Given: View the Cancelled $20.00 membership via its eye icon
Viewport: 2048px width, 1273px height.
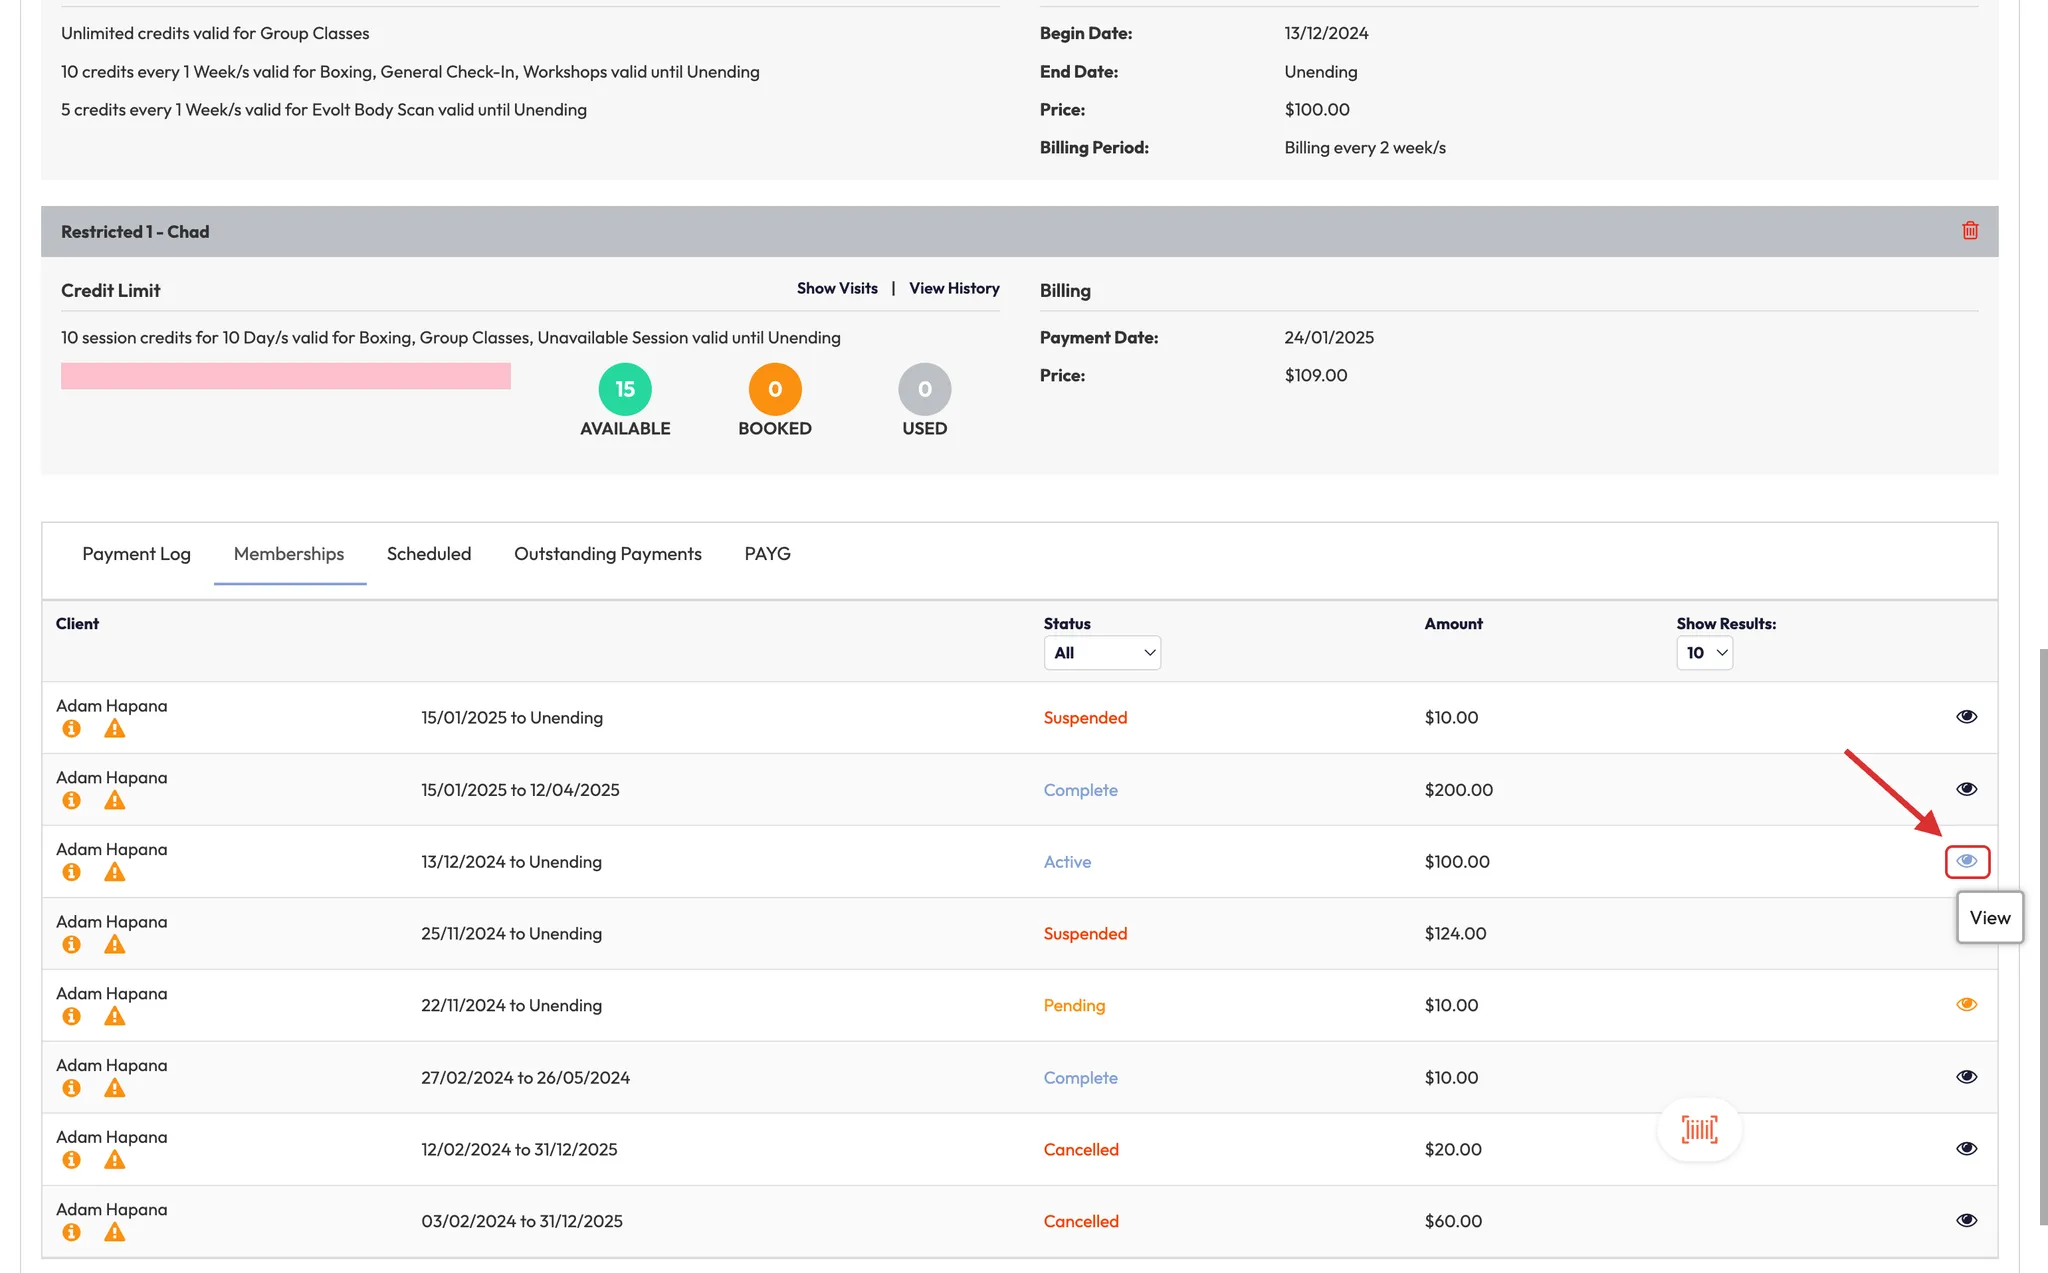Looking at the screenshot, I should [1966, 1149].
